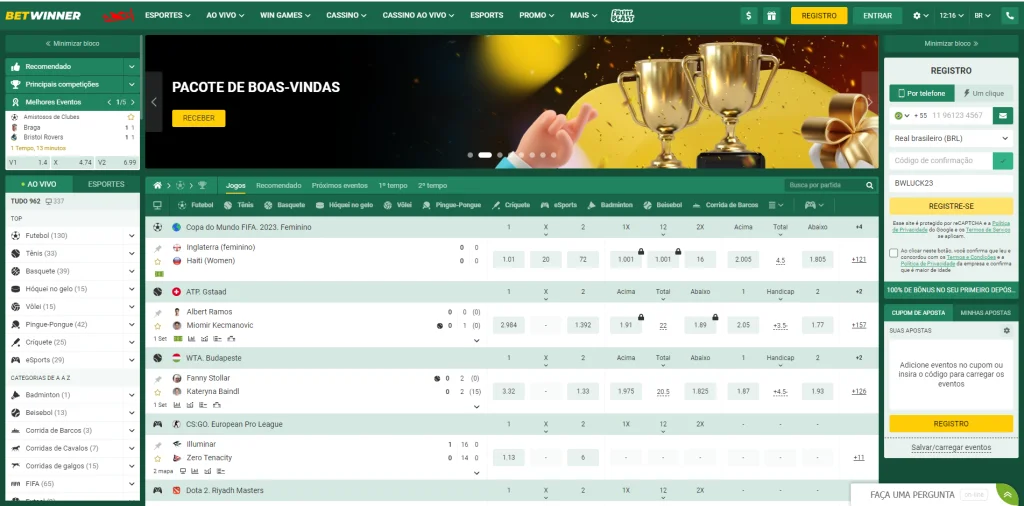The image size is (1024, 506).
Task: Go to next Melhores Eventos arrow
Action: 133,103
